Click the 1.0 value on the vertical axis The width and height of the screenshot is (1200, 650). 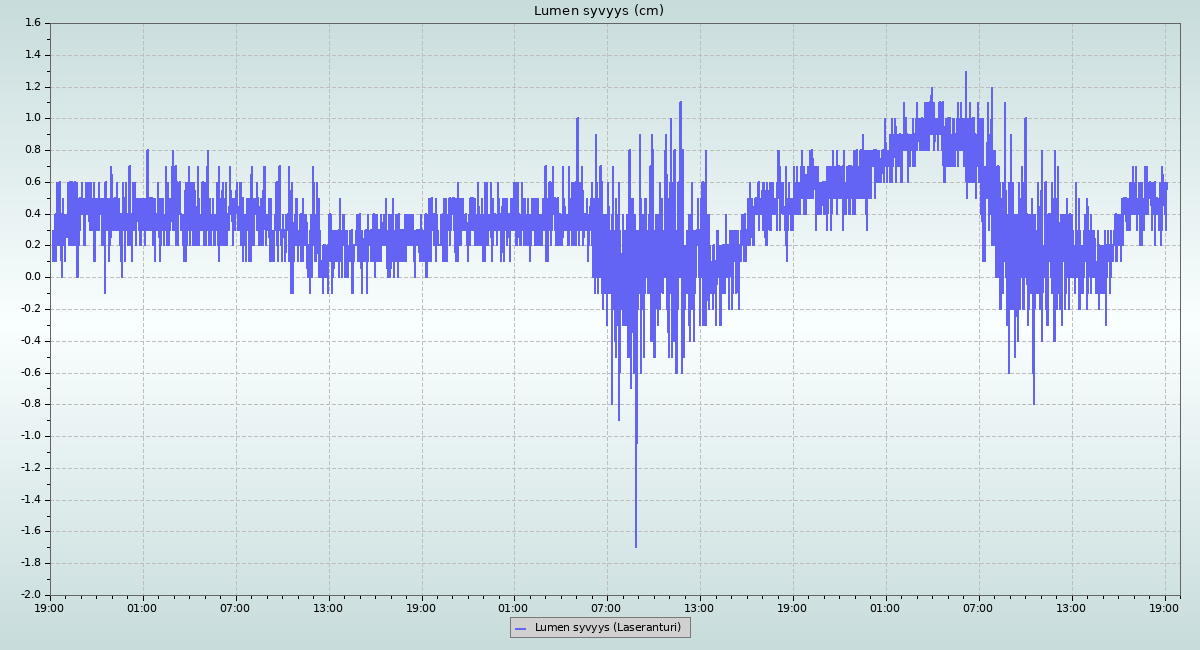pyautogui.click(x=31, y=118)
